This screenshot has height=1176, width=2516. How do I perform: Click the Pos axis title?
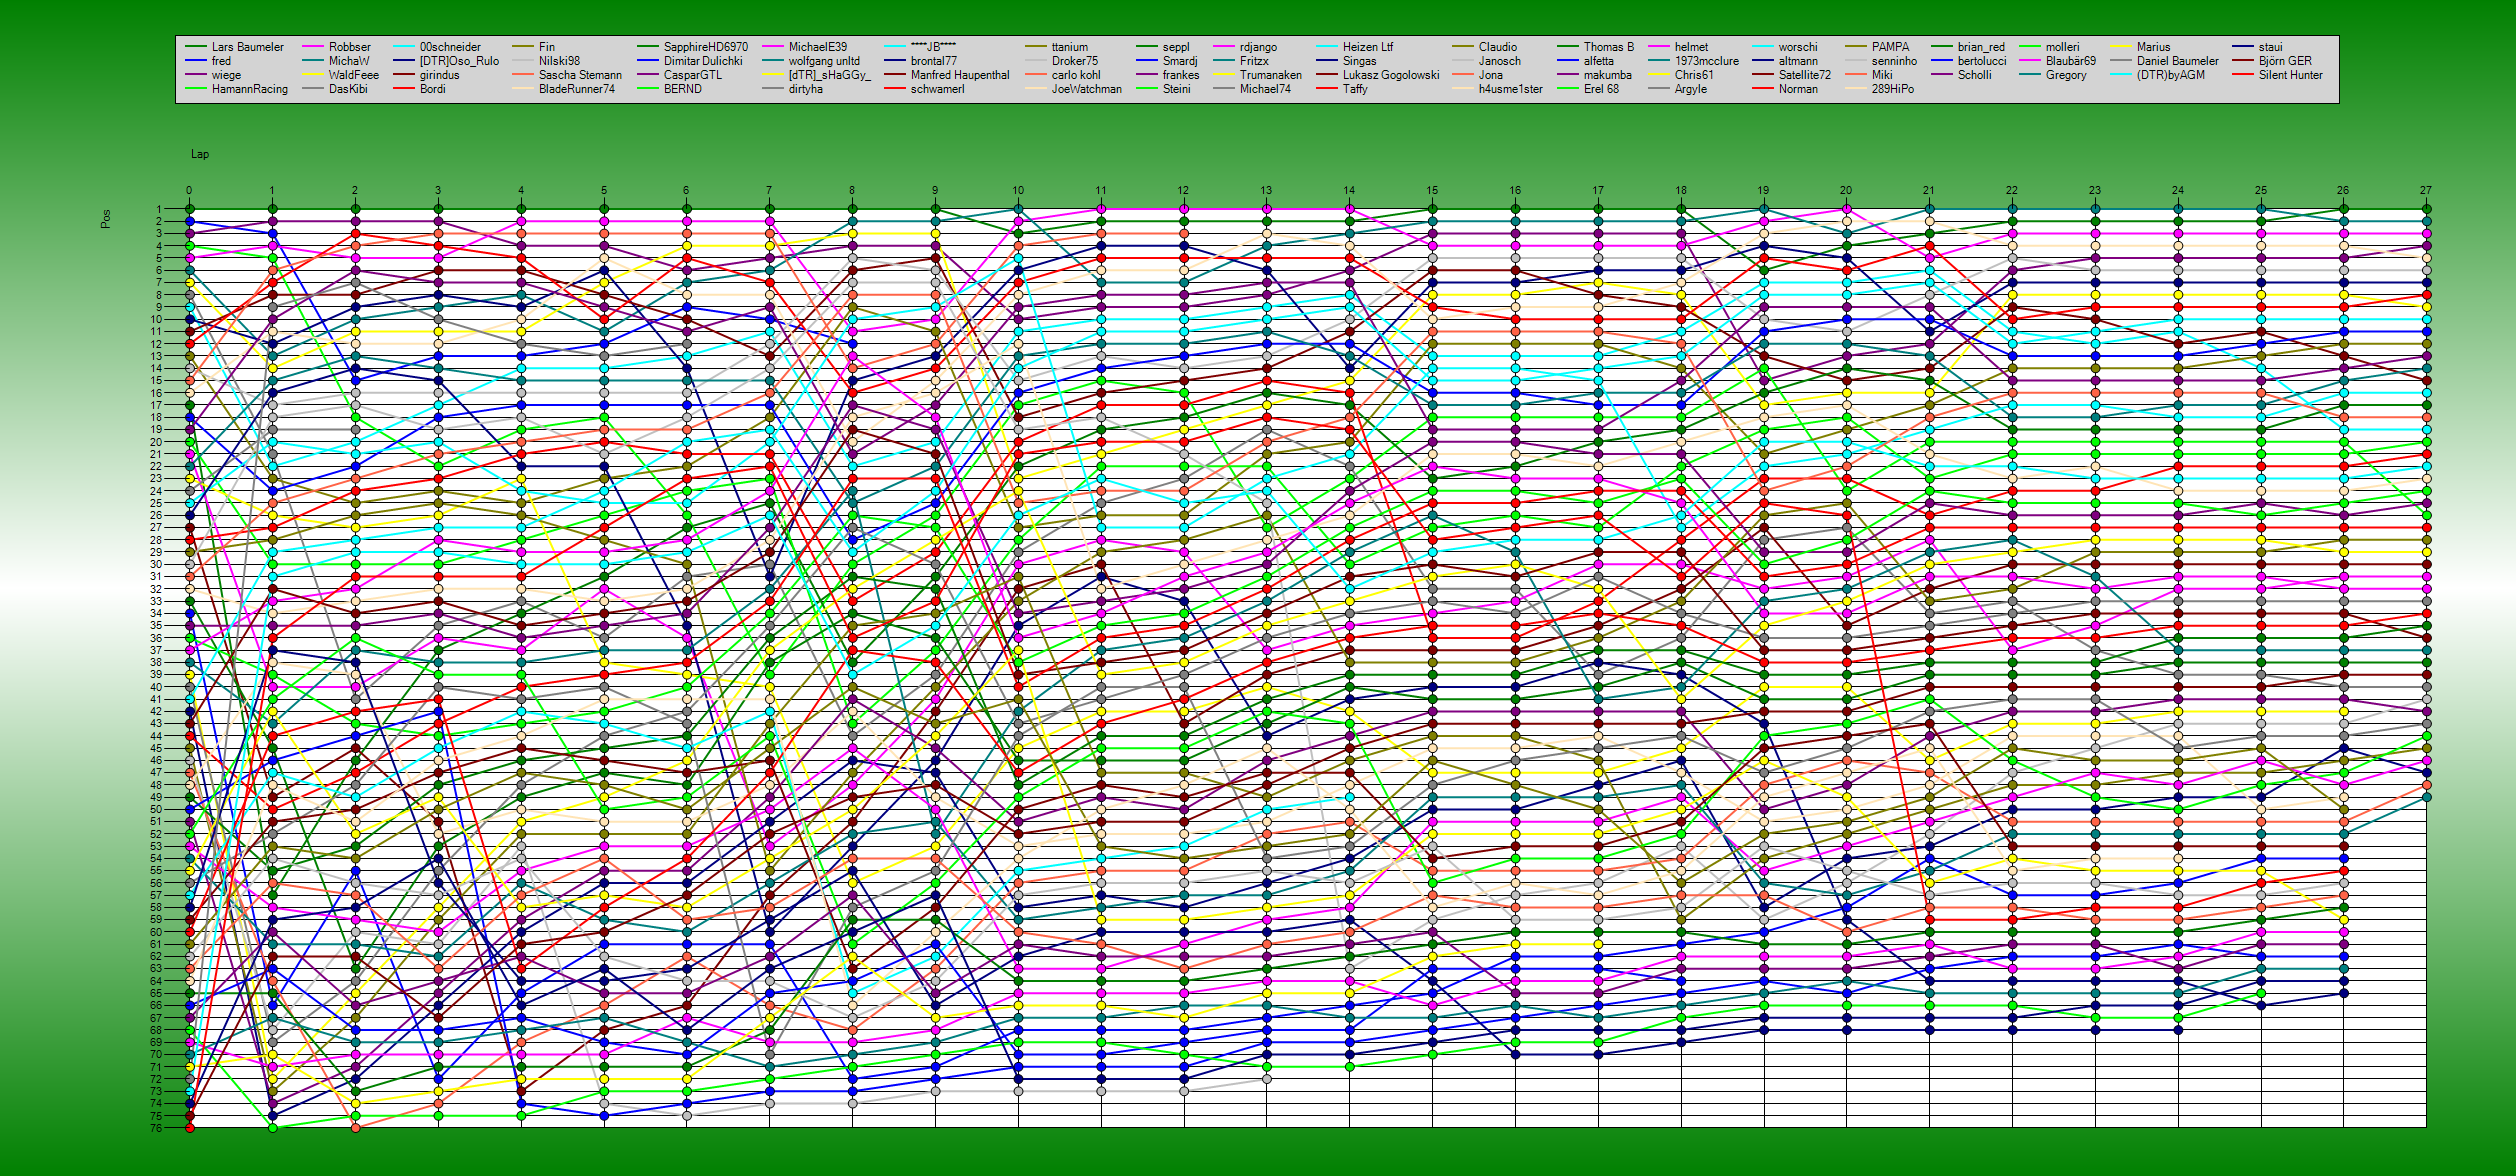click(x=106, y=218)
